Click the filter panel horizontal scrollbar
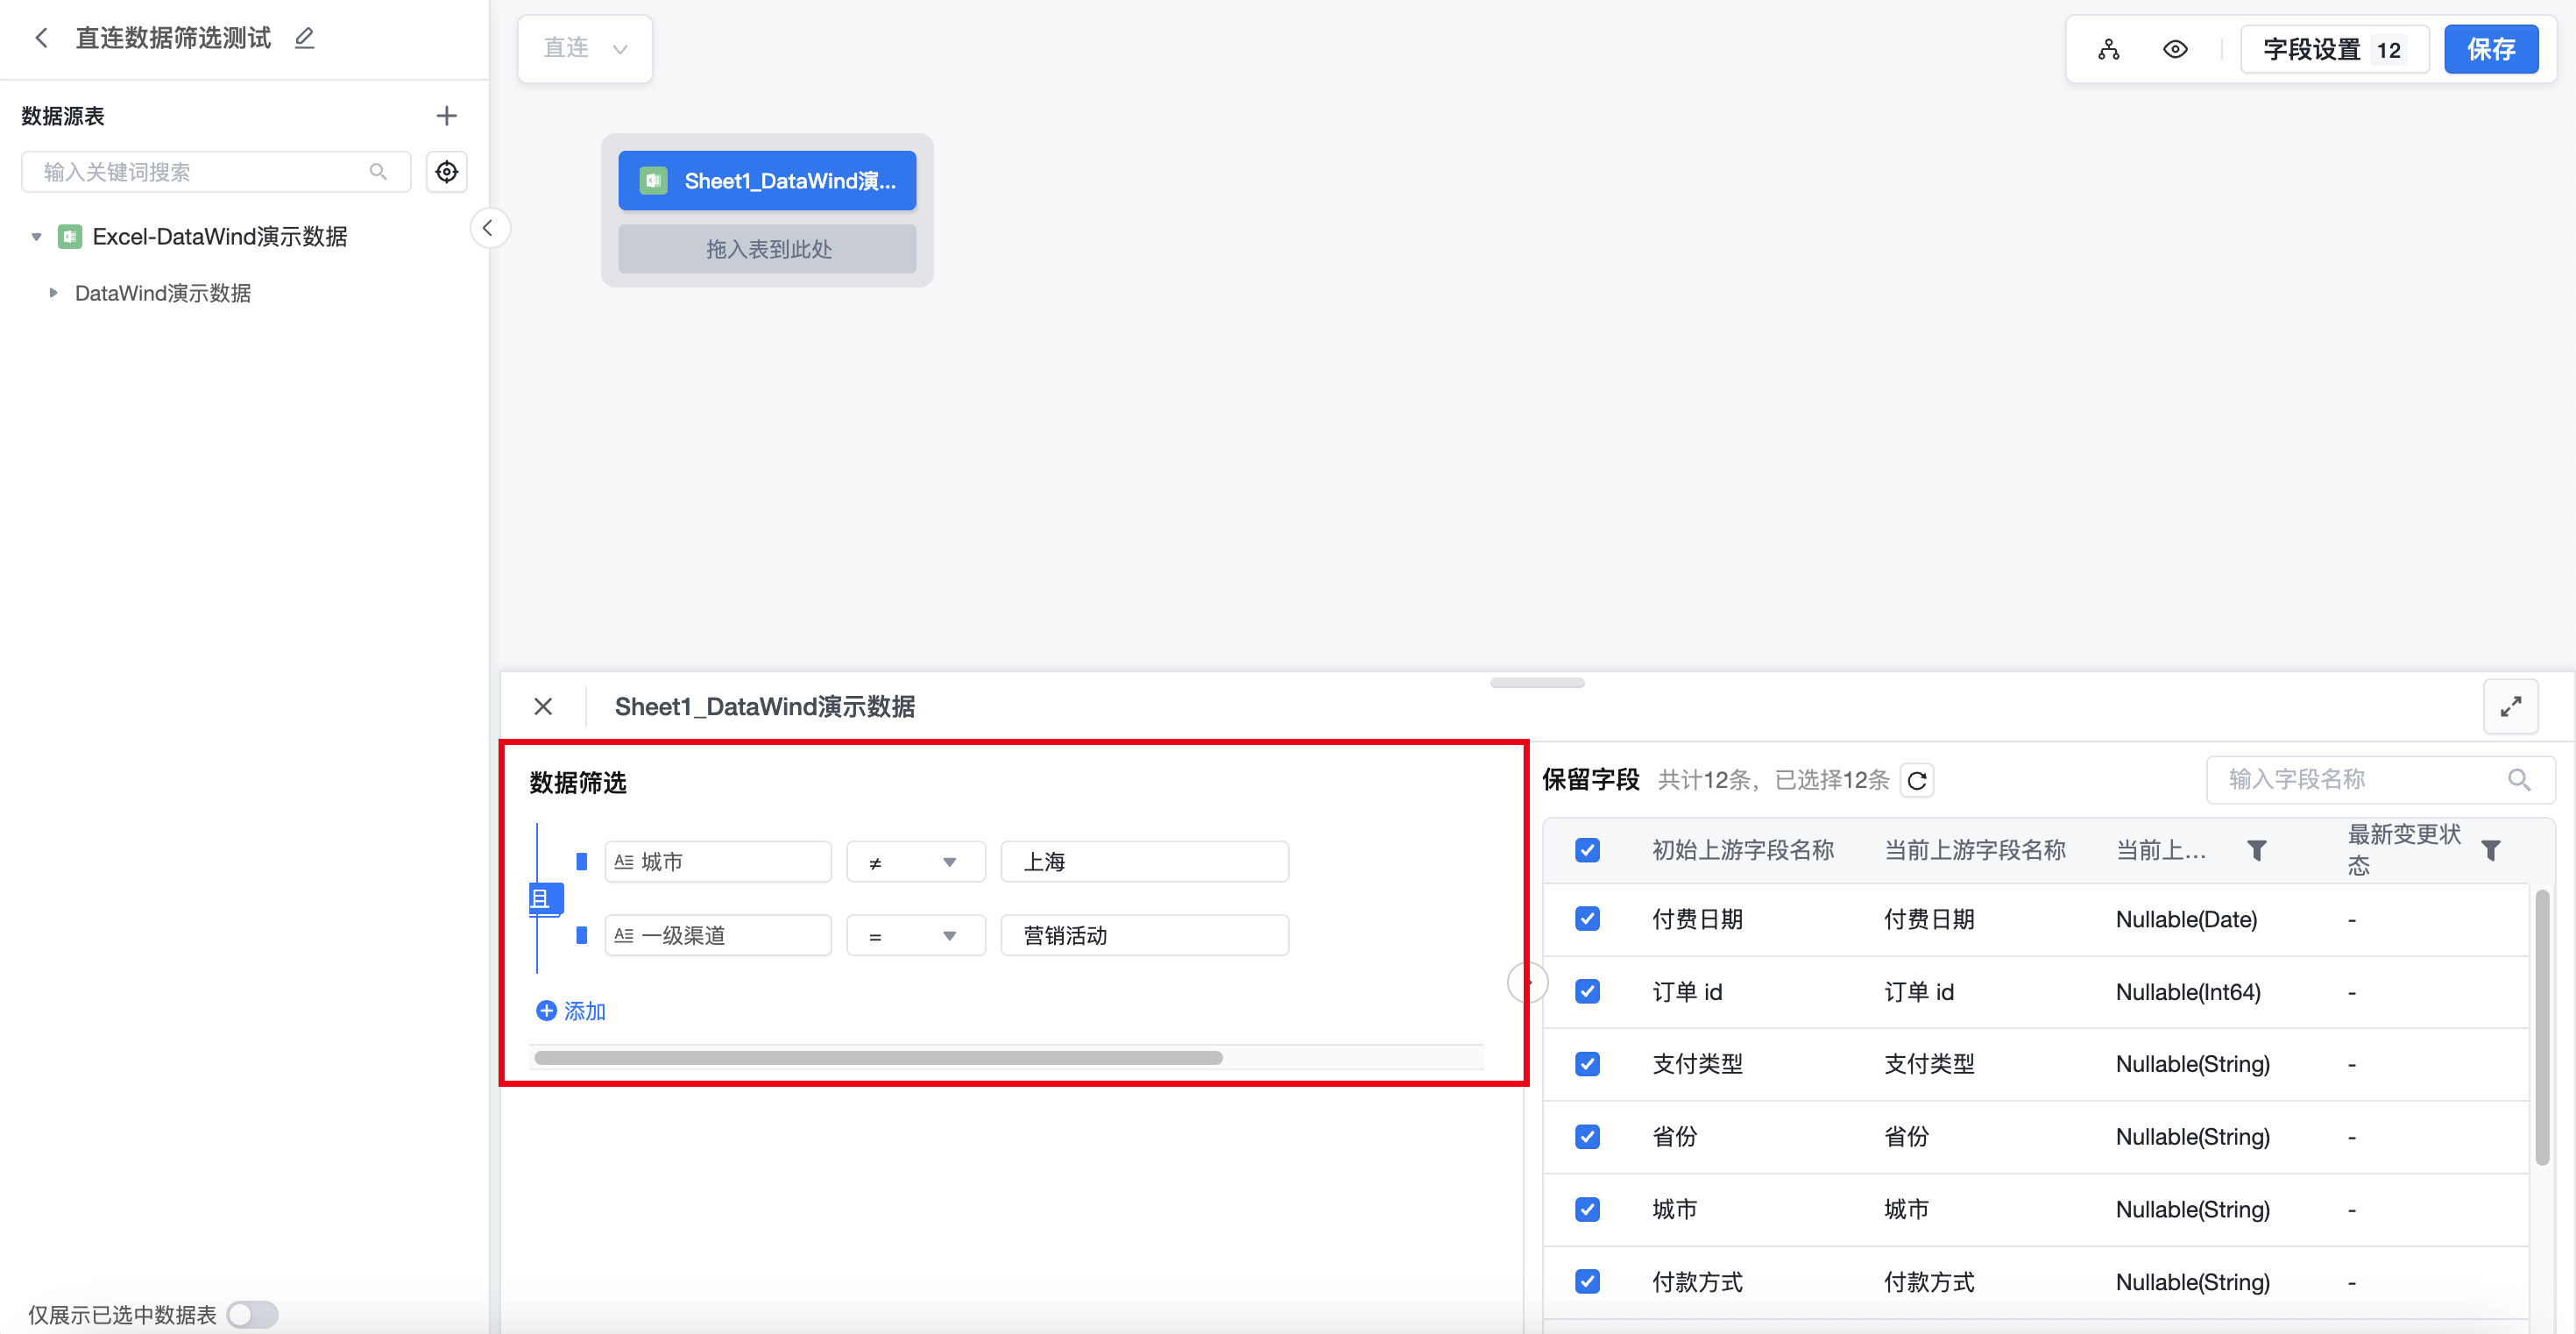This screenshot has width=2576, height=1334. [878, 1058]
